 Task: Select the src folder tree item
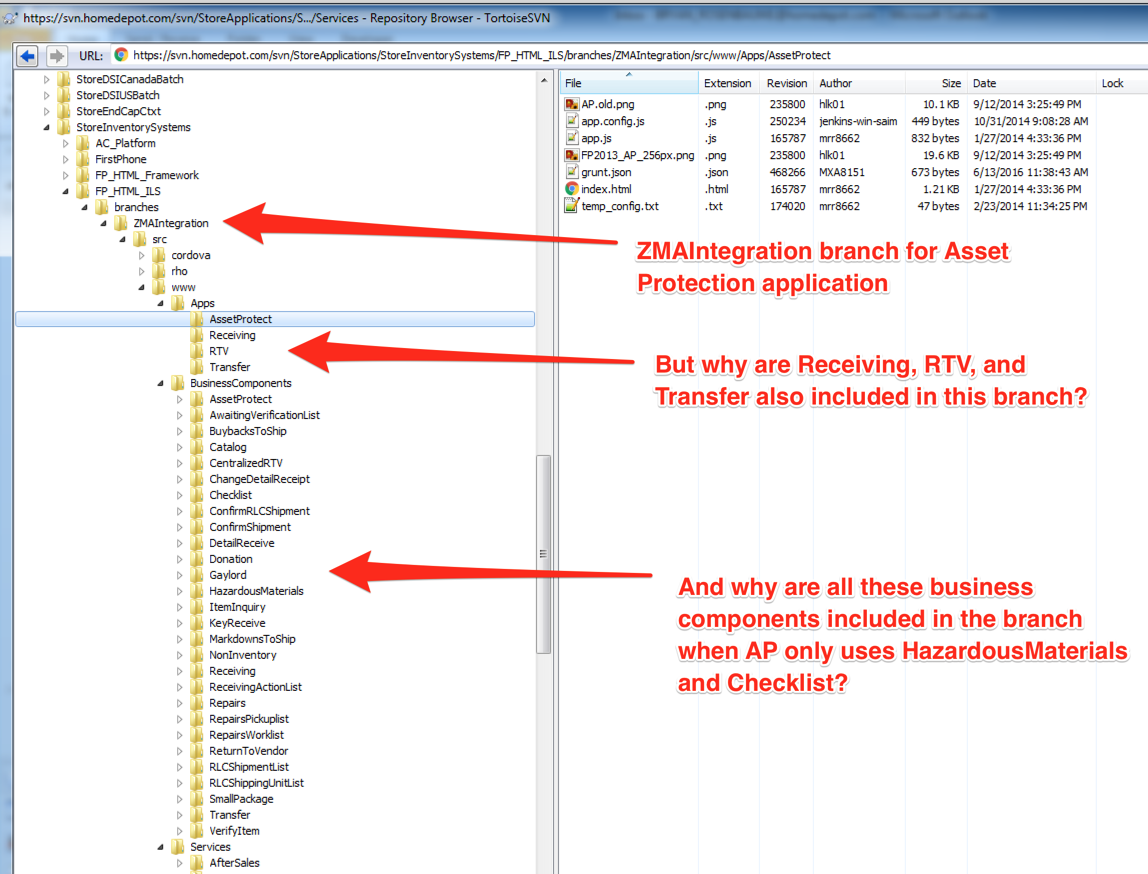point(160,239)
